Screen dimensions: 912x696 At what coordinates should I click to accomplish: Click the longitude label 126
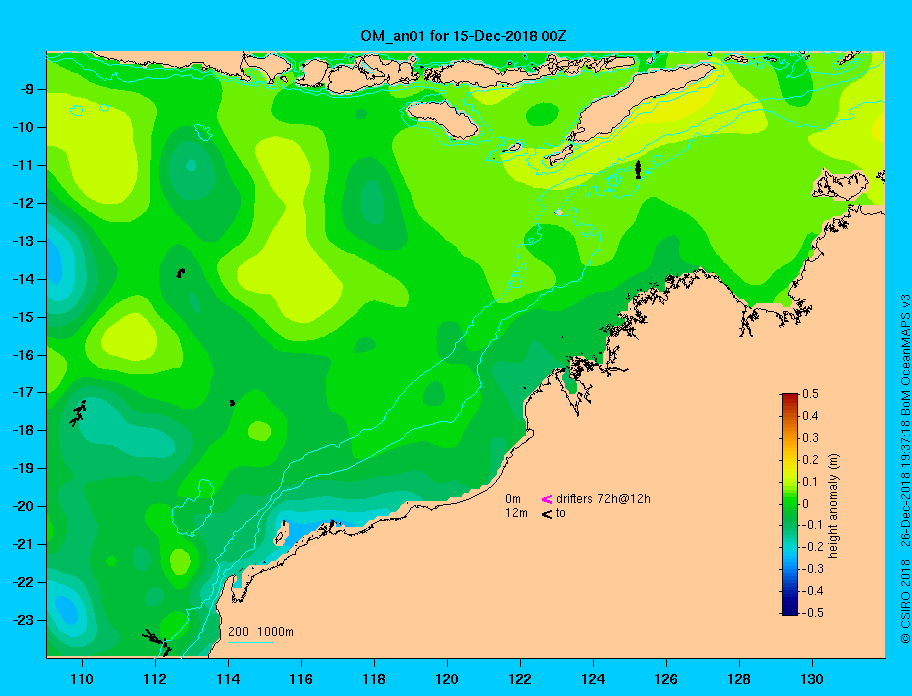click(666, 679)
